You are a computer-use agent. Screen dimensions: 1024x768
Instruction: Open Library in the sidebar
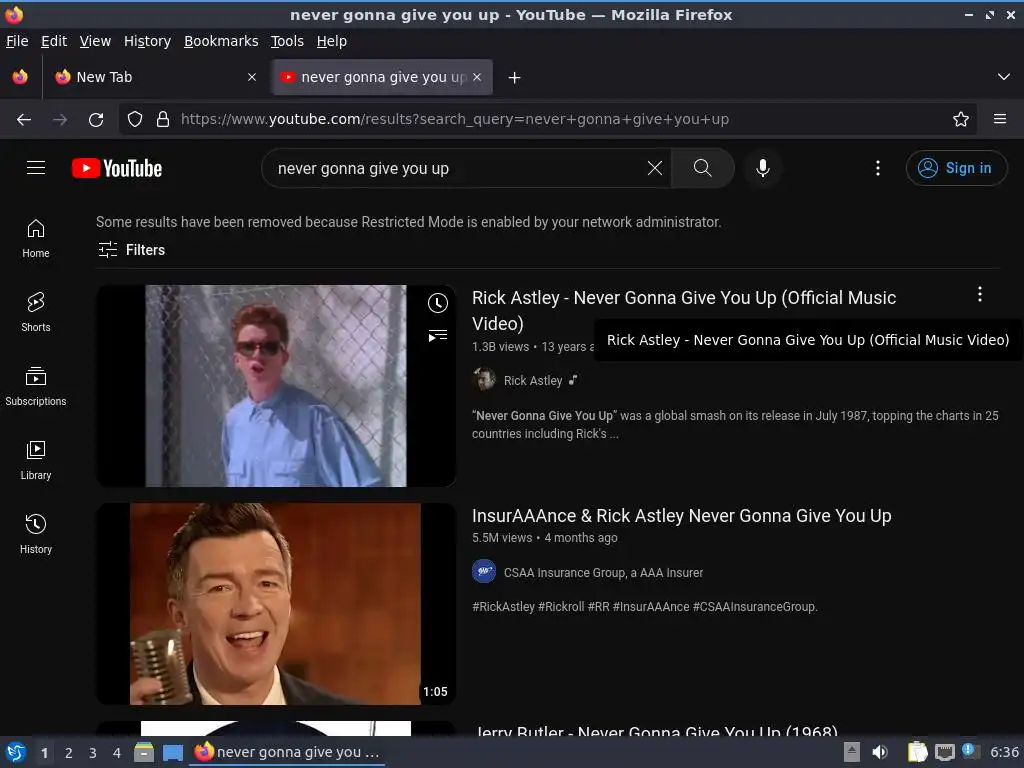pyautogui.click(x=36, y=460)
